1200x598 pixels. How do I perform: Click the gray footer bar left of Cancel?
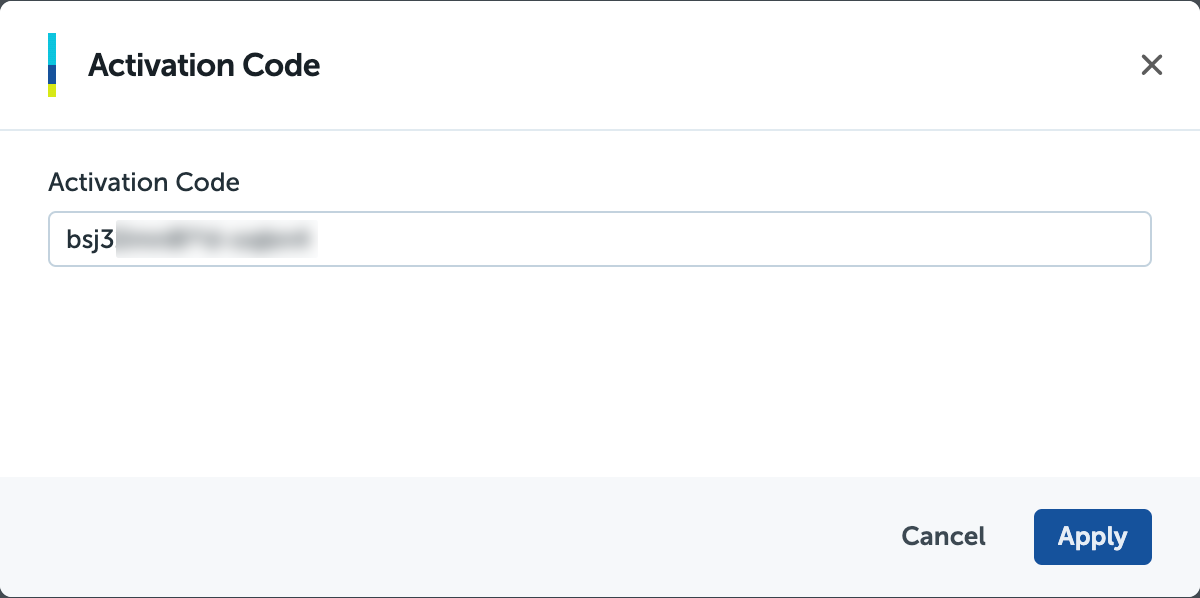(x=450, y=537)
